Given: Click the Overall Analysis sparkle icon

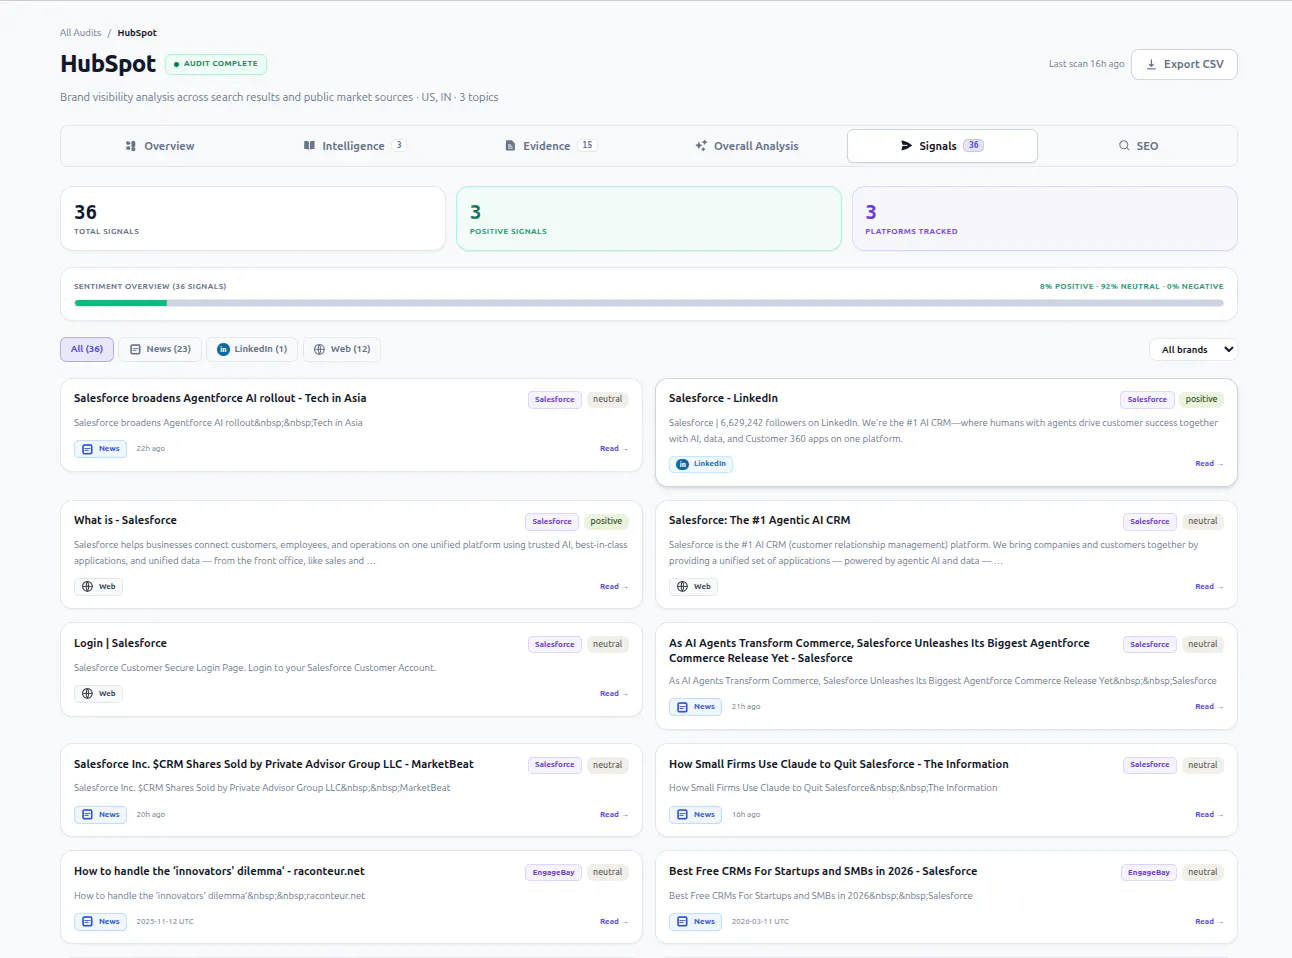Looking at the screenshot, I should click(701, 146).
